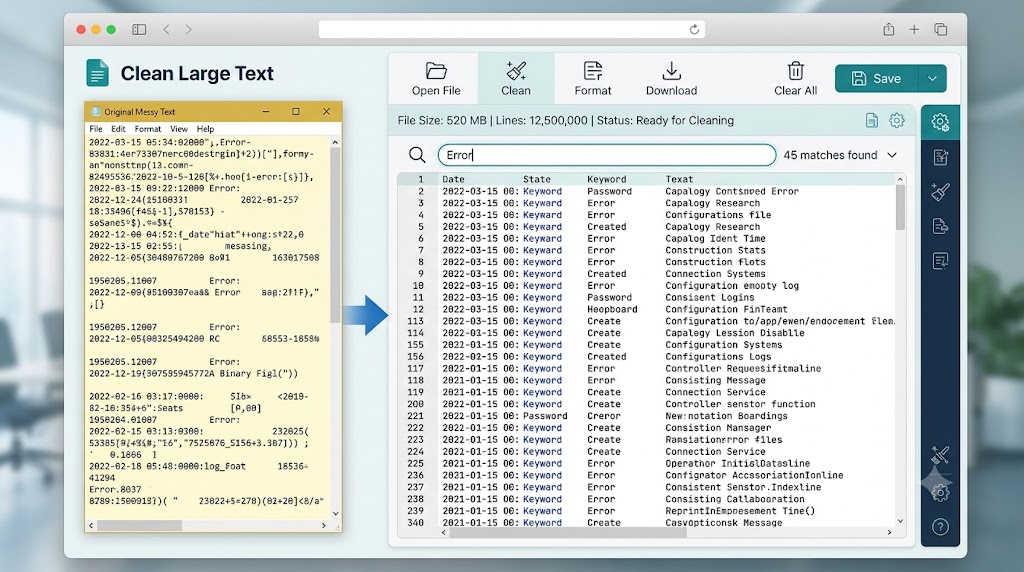Show browser tab overview icon

(940, 29)
